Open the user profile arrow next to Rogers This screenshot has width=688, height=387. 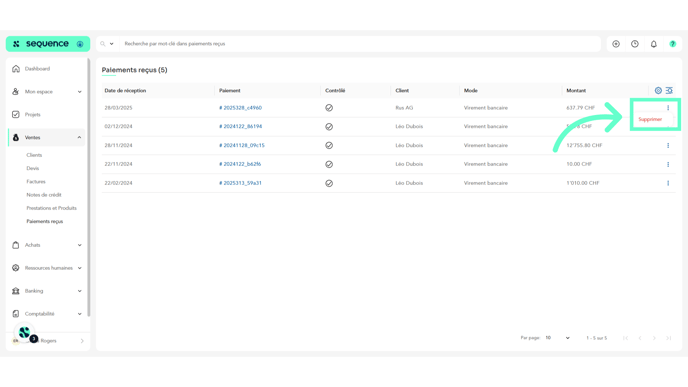pyautogui.click(x=82, y=341)
